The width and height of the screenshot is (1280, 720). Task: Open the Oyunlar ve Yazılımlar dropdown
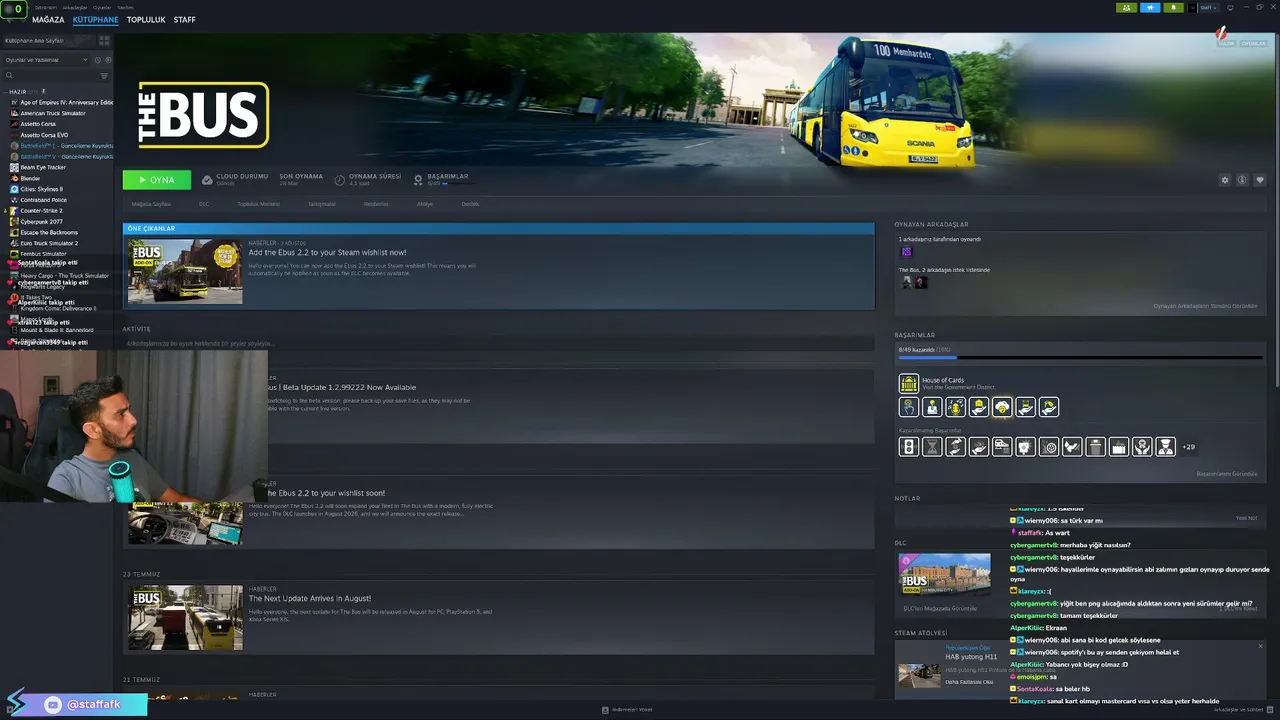[47, 60]
